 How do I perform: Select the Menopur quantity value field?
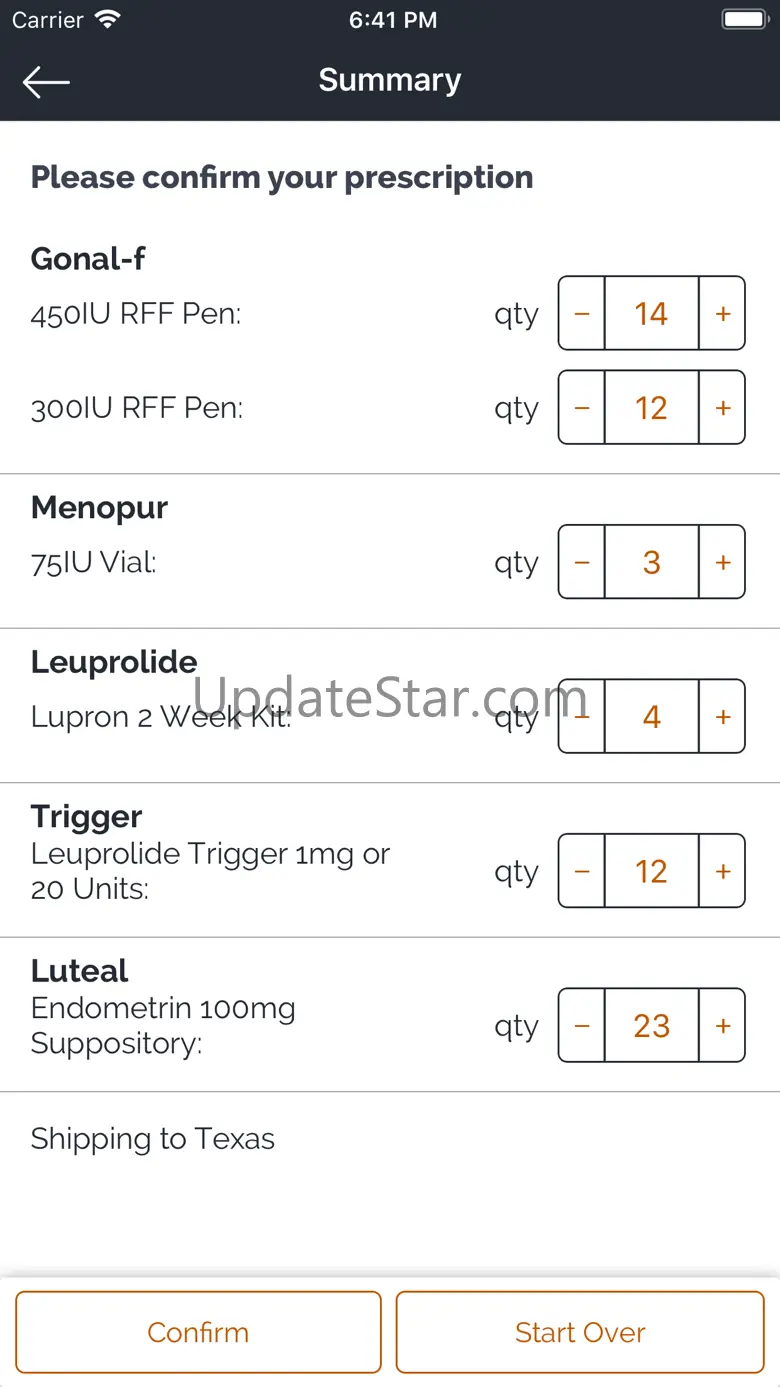click(x=651, y=562)
